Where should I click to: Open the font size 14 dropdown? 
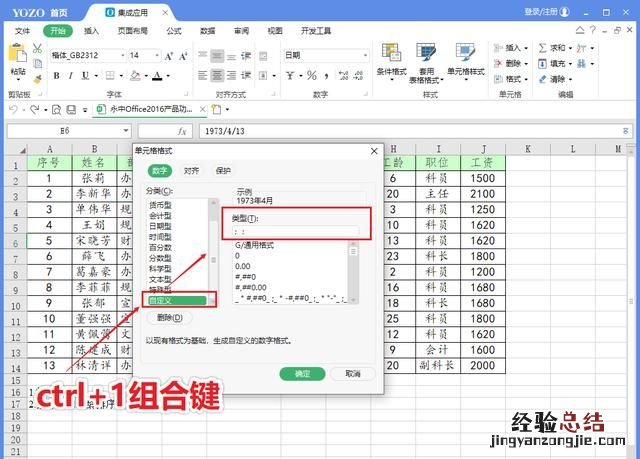157,55
